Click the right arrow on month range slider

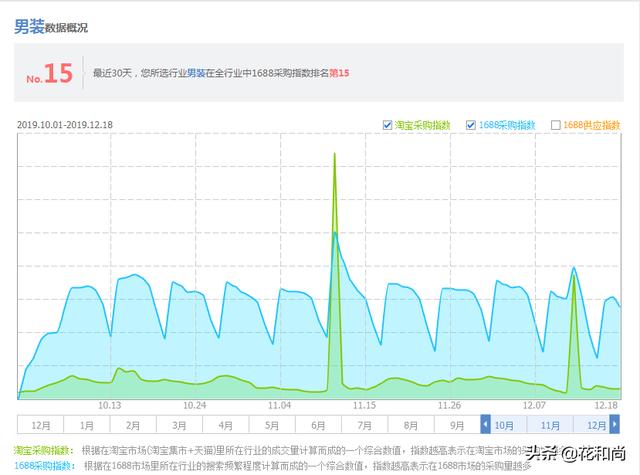[x=614, y=424]
